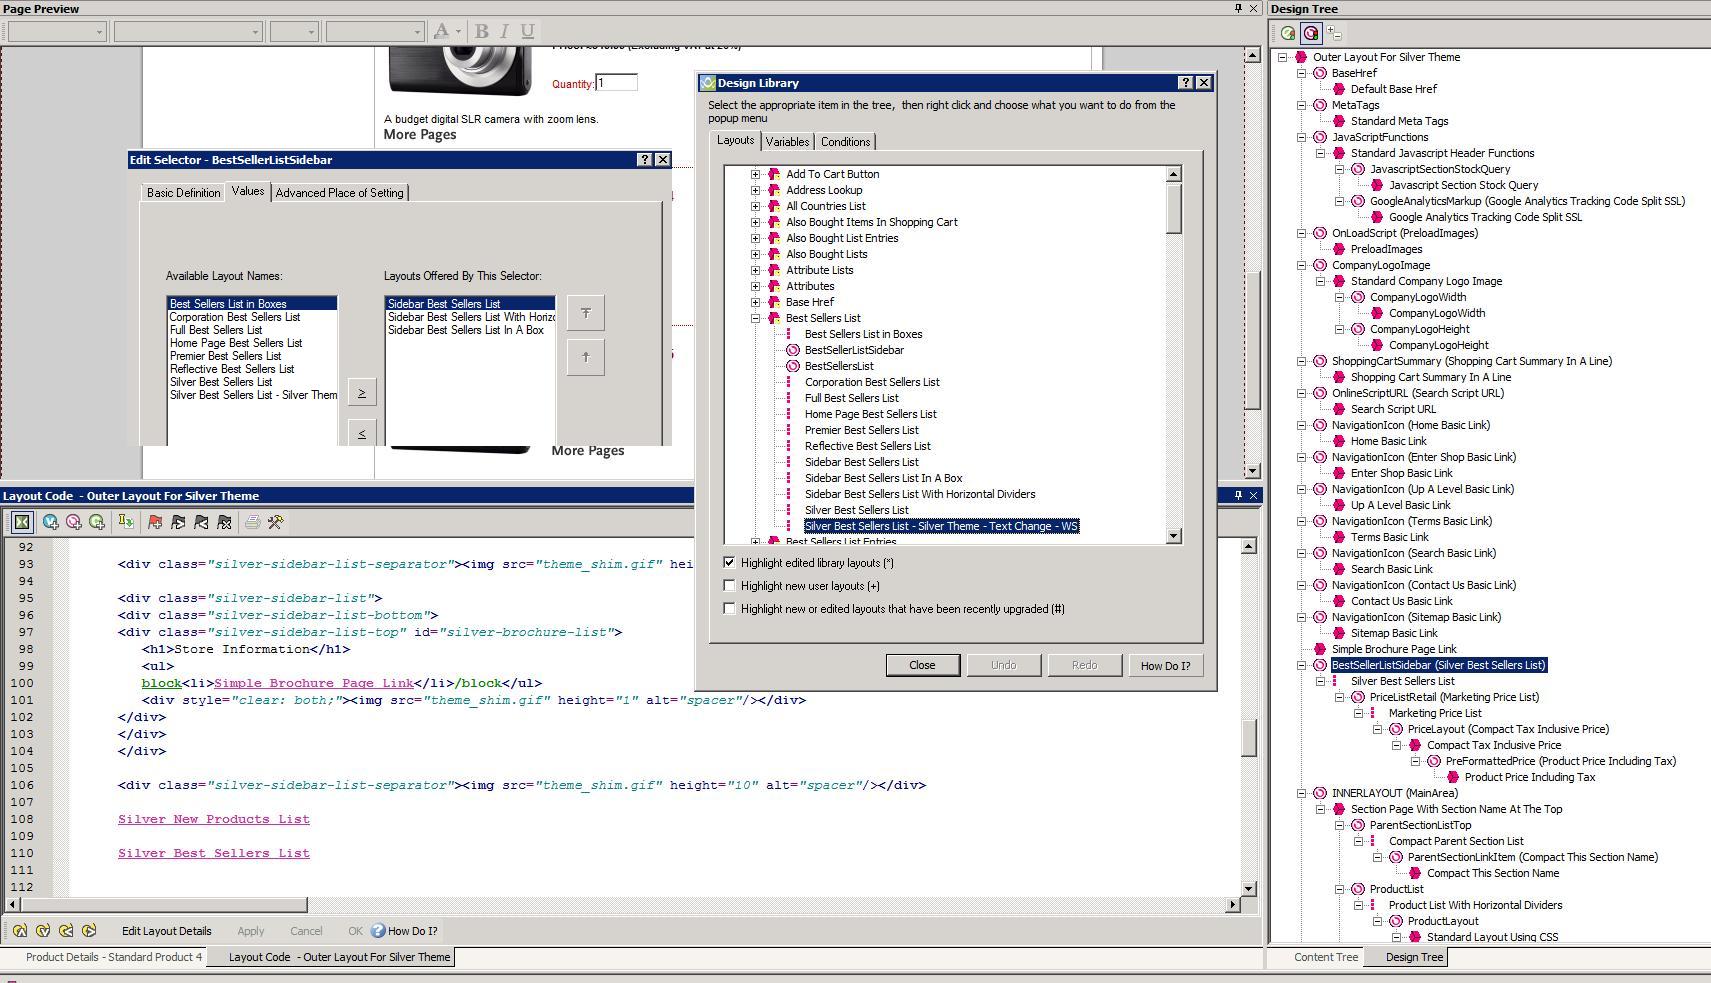This screenshot has height=983, width=1711.
Task: Click the red flag add-bookmark icon
Action: [155, 522]
